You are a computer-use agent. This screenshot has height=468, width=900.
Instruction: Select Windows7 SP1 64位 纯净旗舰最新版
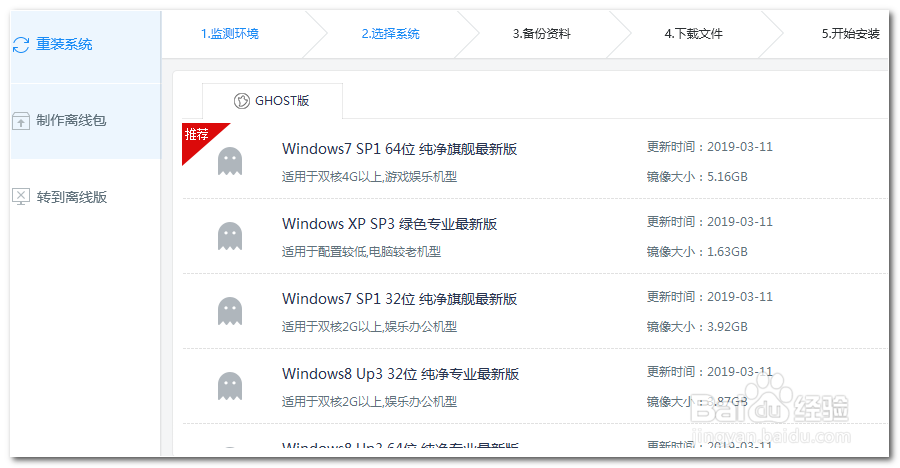[x=399, y=149]
